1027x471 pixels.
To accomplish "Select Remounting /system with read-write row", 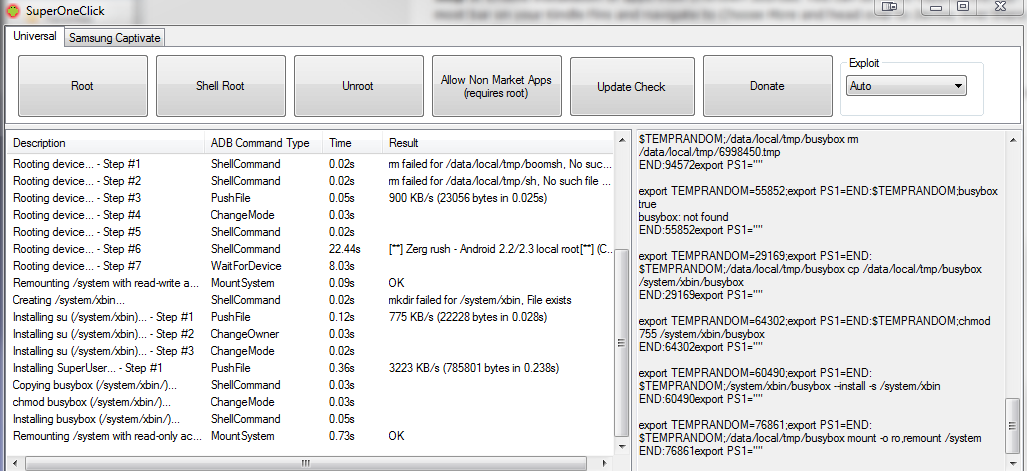I will [312, 283].
